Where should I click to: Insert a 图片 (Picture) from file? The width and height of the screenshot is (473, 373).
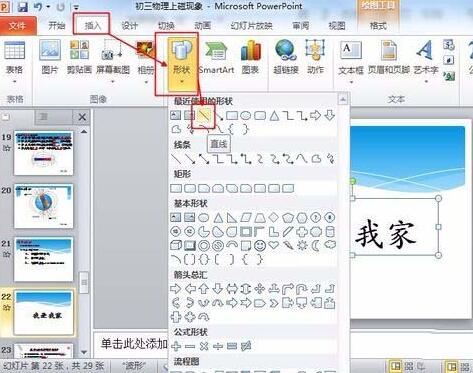point(50,57)
